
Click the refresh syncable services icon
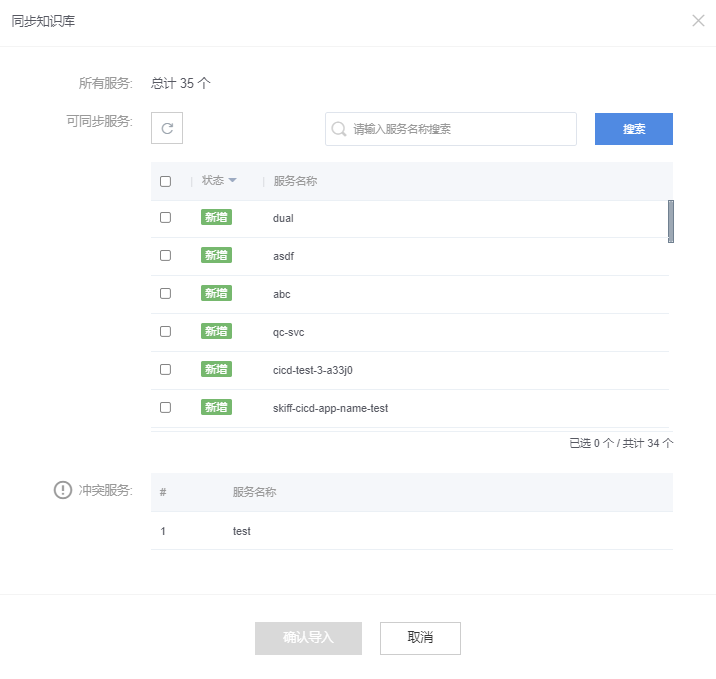[167, 128]
